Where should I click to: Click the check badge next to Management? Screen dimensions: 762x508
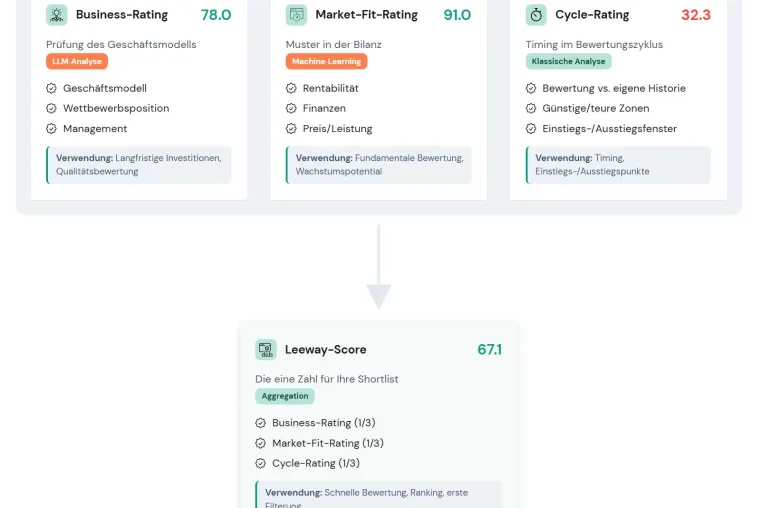52,129
